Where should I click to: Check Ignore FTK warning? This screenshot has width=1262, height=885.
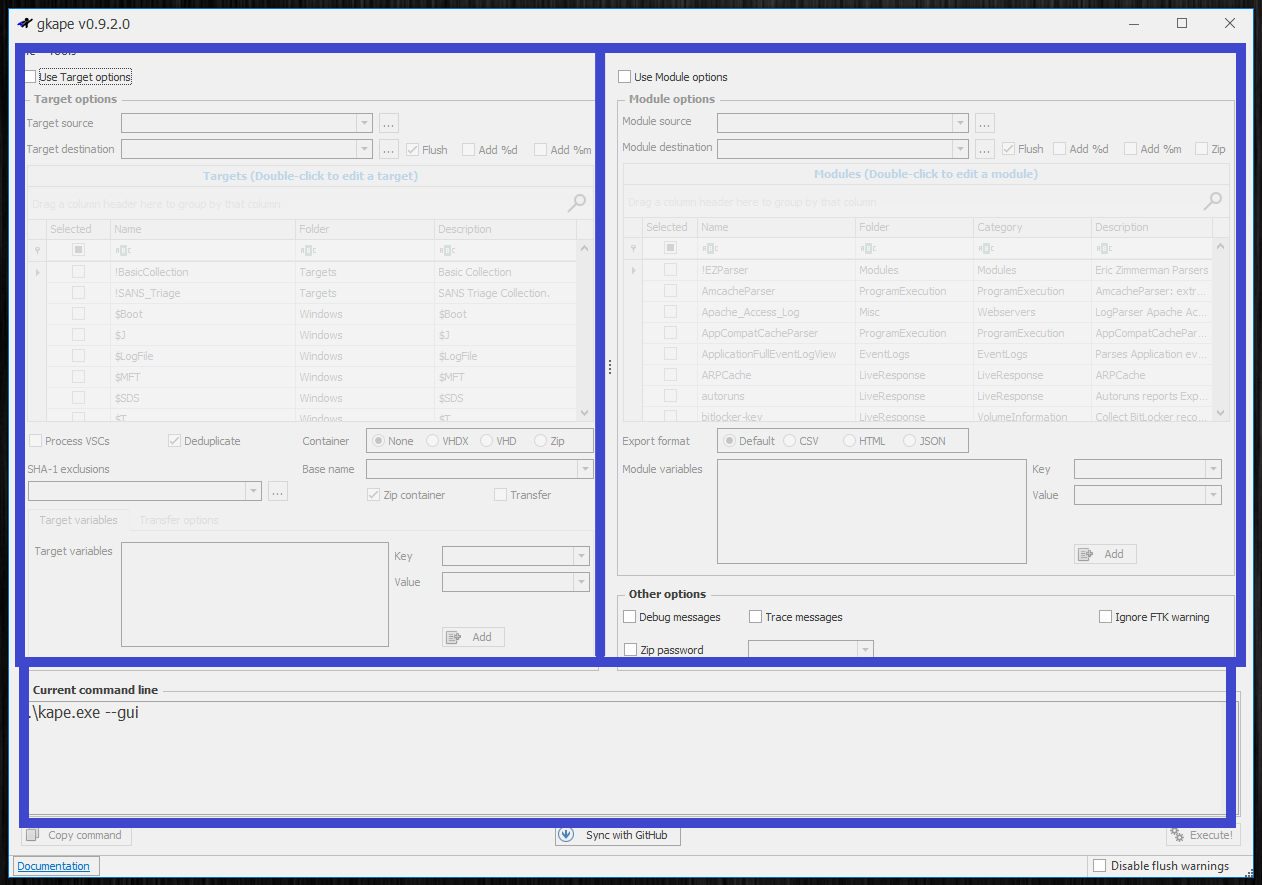pos(1105,617)
